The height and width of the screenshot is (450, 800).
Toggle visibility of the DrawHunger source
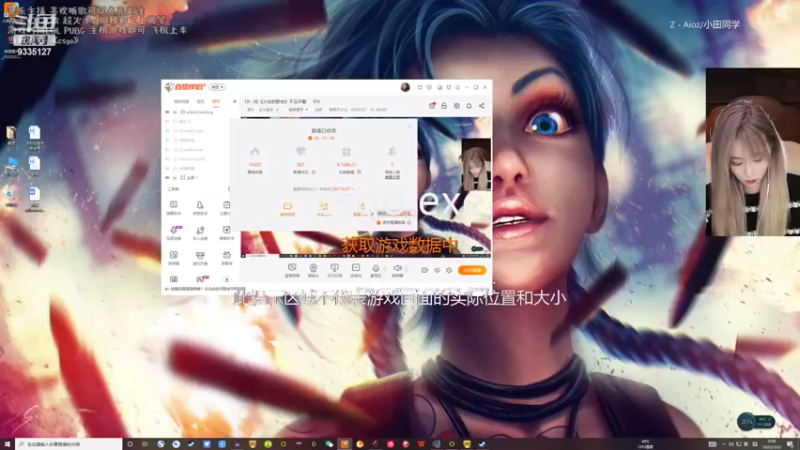coord(167,131)
